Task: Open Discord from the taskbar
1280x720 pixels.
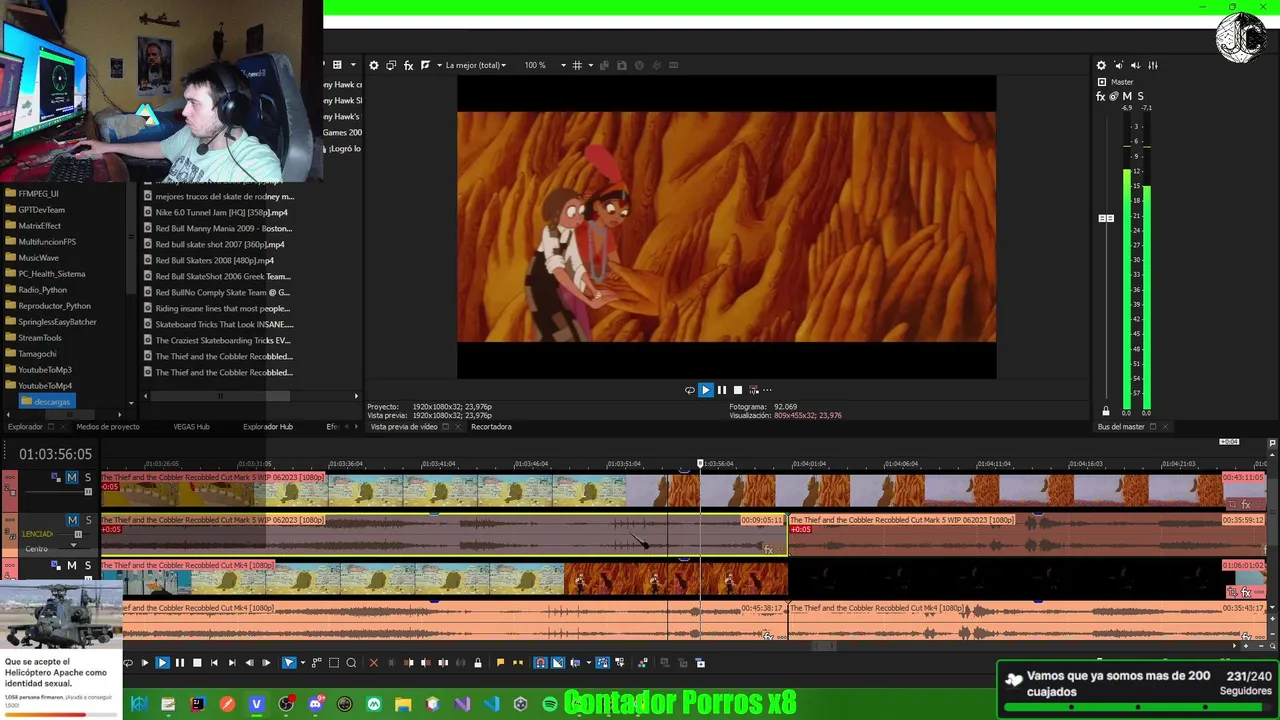Action: pyautogui.click(x=315, y=704)
